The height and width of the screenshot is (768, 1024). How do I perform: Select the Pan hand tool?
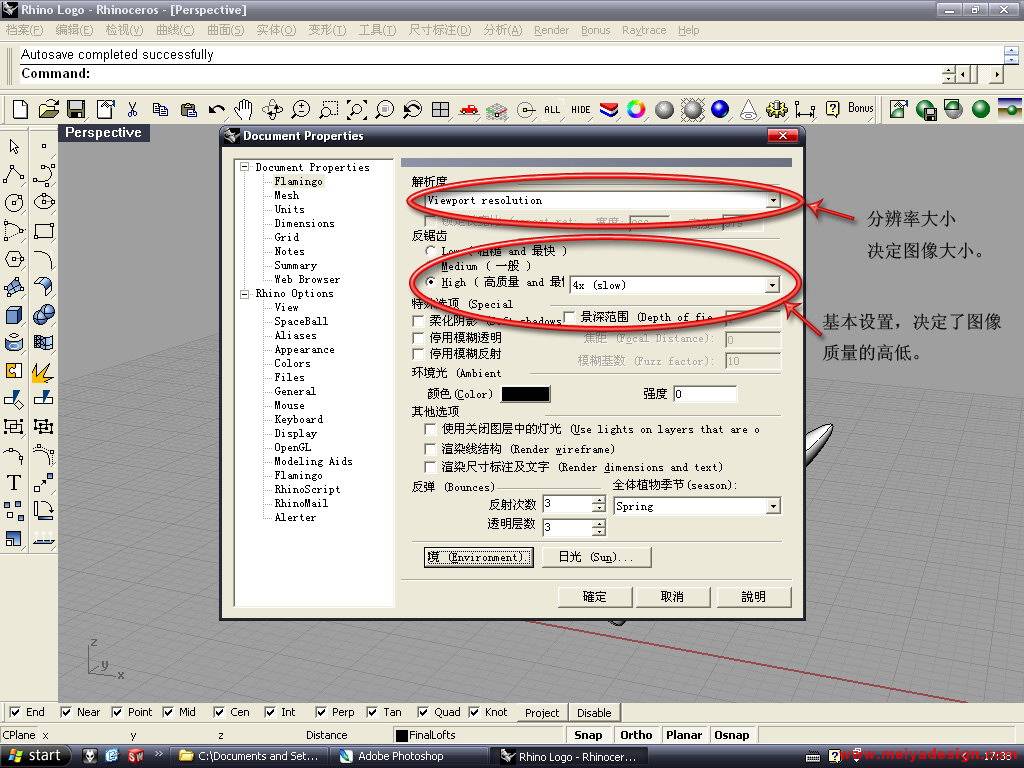pos(244,109)
